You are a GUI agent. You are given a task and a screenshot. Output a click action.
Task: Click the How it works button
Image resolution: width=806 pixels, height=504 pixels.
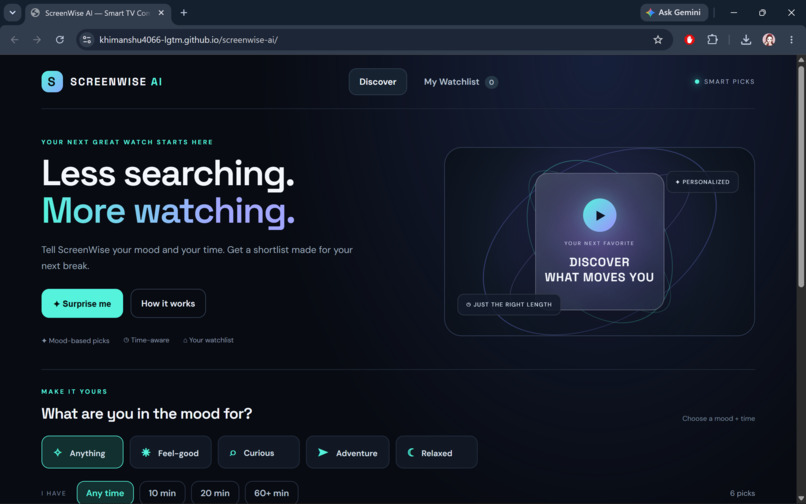coord(168,303)
